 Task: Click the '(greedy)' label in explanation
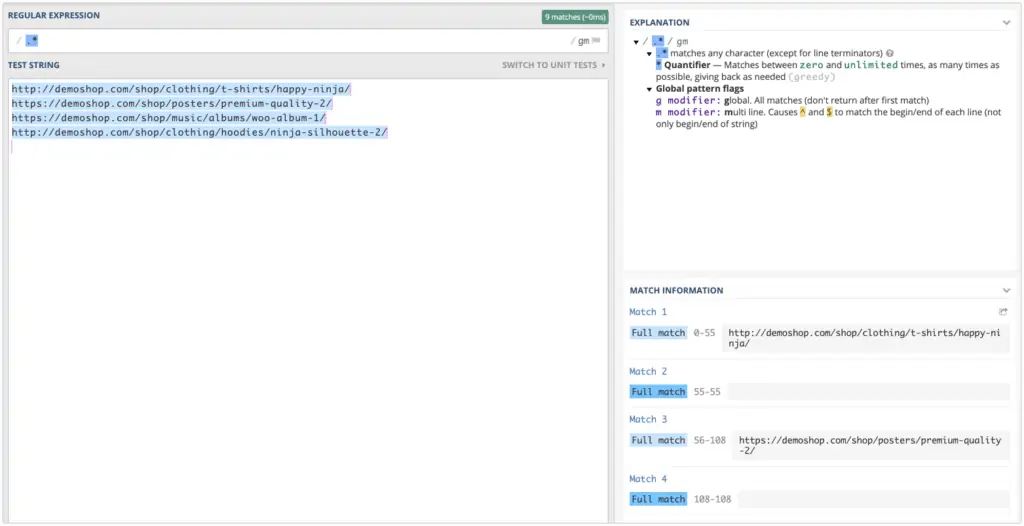(x=812, y=77)
